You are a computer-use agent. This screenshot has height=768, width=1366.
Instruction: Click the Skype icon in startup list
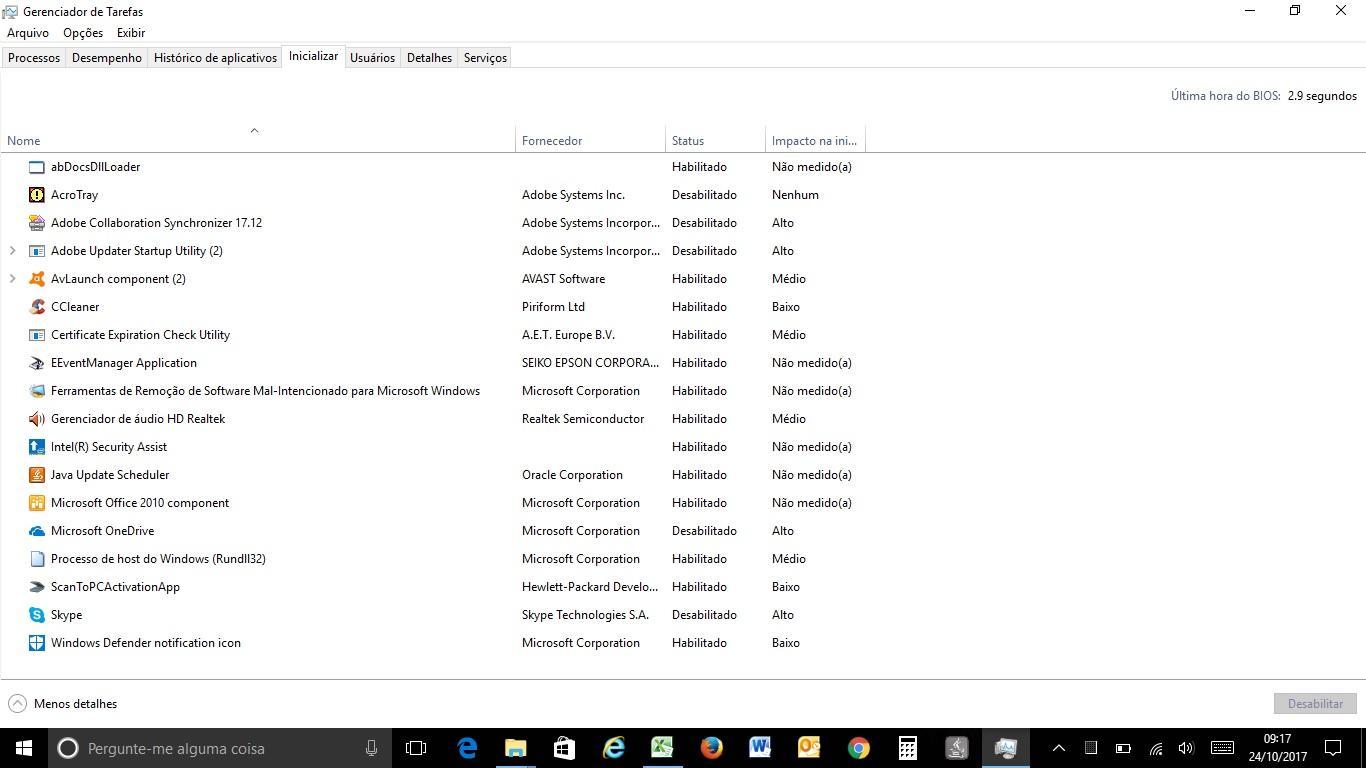click(37, 615)
